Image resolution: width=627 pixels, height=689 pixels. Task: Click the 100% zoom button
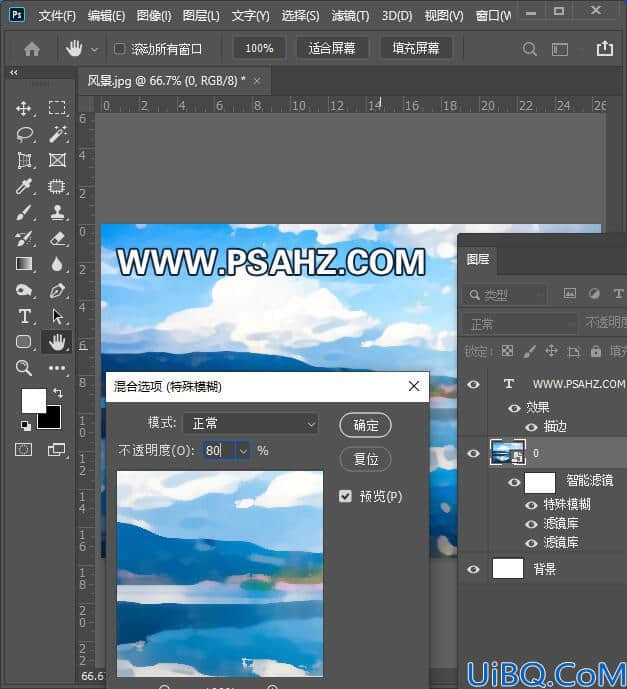[x=259, y=48]
